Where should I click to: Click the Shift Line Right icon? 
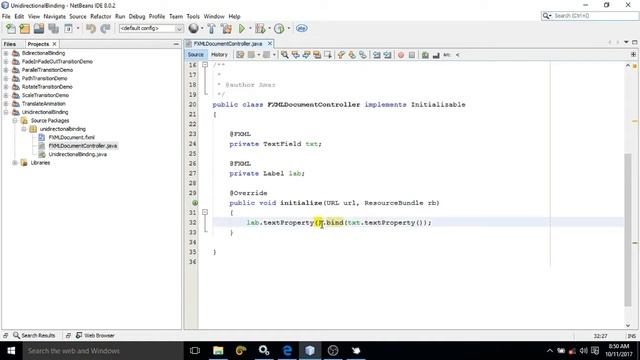click(387, 55)
